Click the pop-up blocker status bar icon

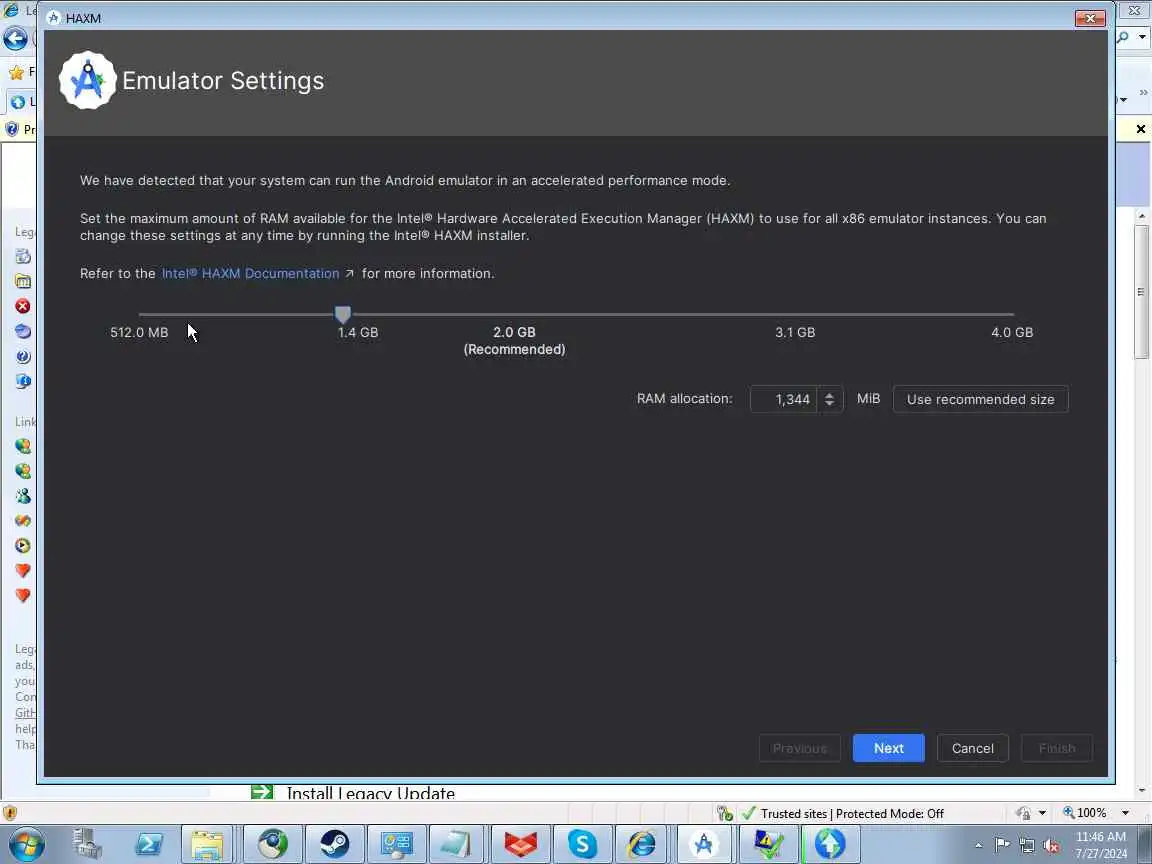coord(724,813)
